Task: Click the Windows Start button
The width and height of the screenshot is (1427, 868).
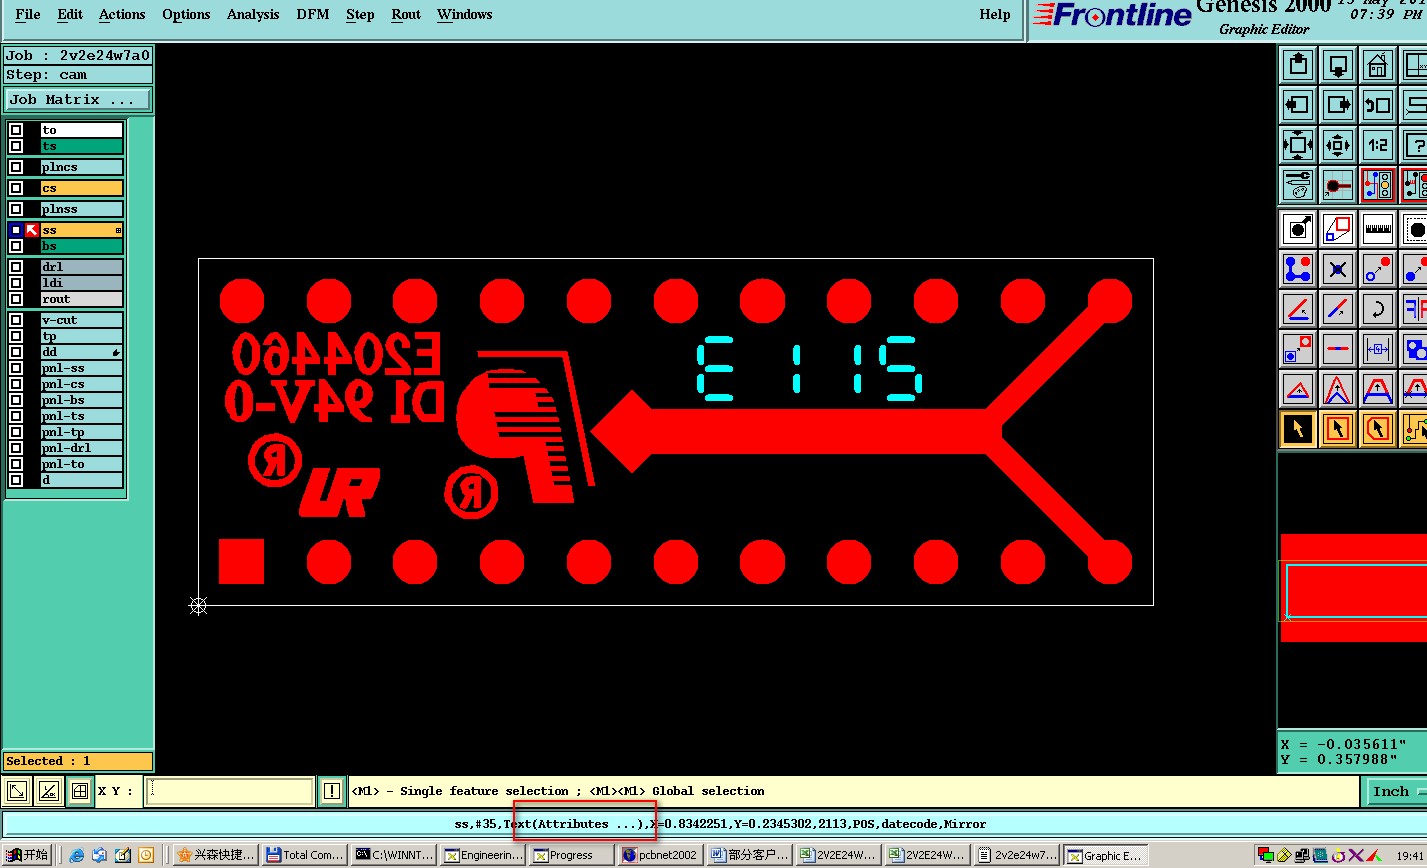Action: (x=27, y=855)
